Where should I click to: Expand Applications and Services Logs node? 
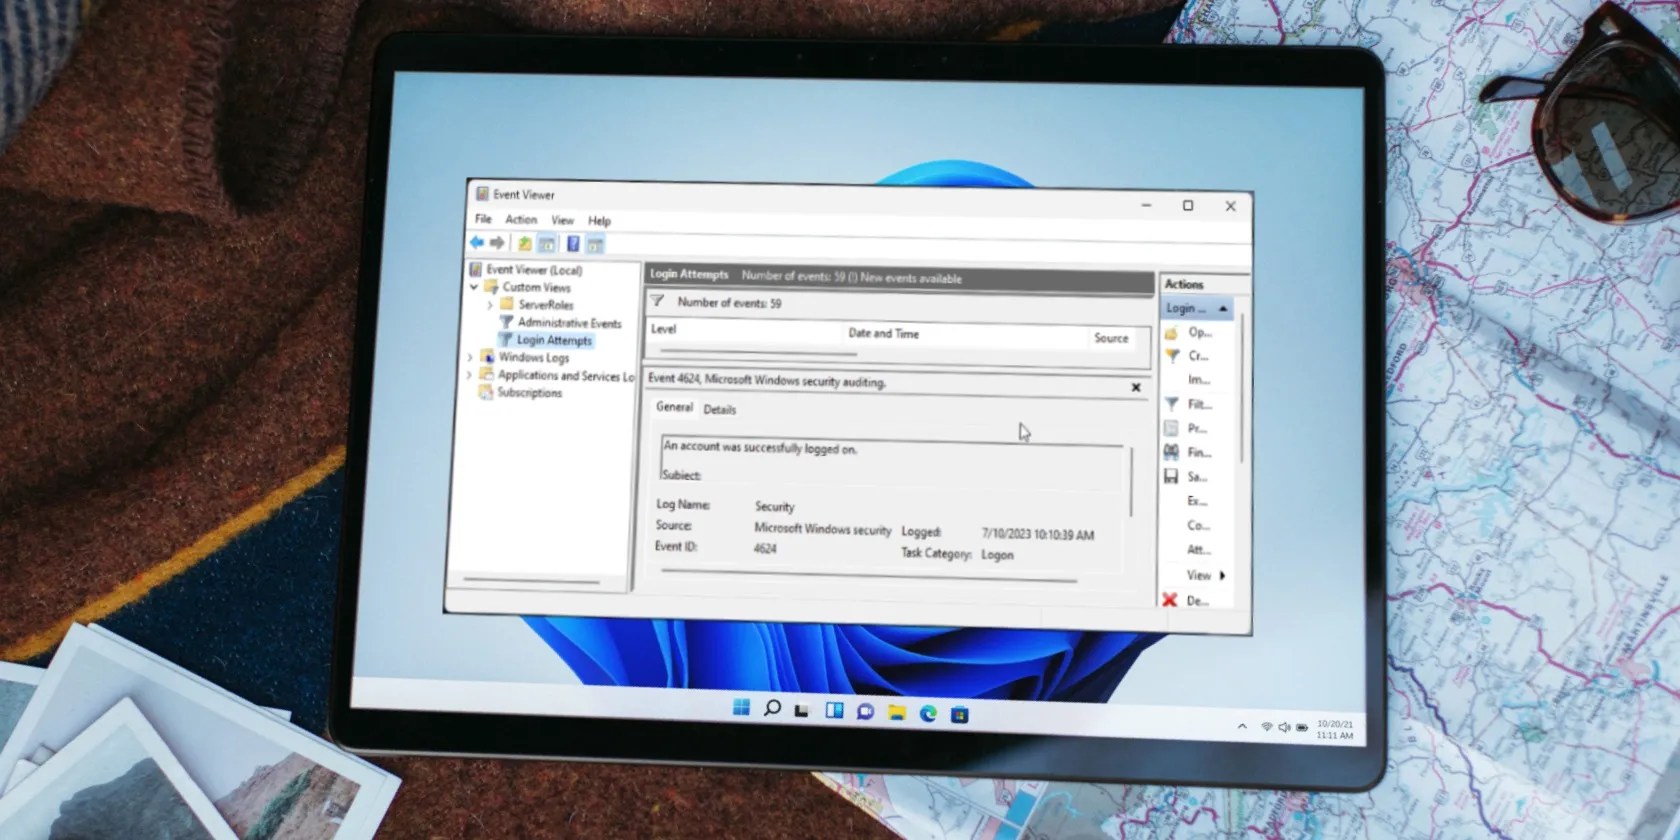(x=470, y=375)
